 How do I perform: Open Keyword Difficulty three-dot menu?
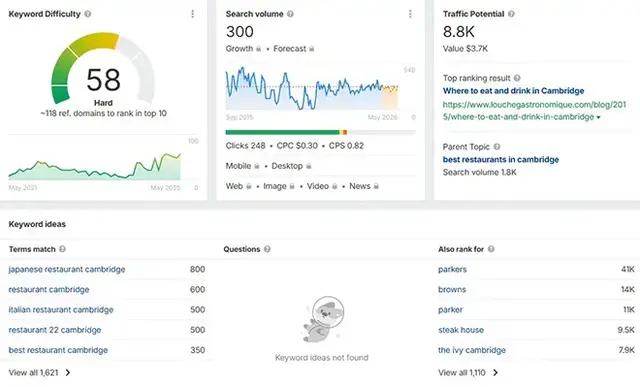coord(193,14)
